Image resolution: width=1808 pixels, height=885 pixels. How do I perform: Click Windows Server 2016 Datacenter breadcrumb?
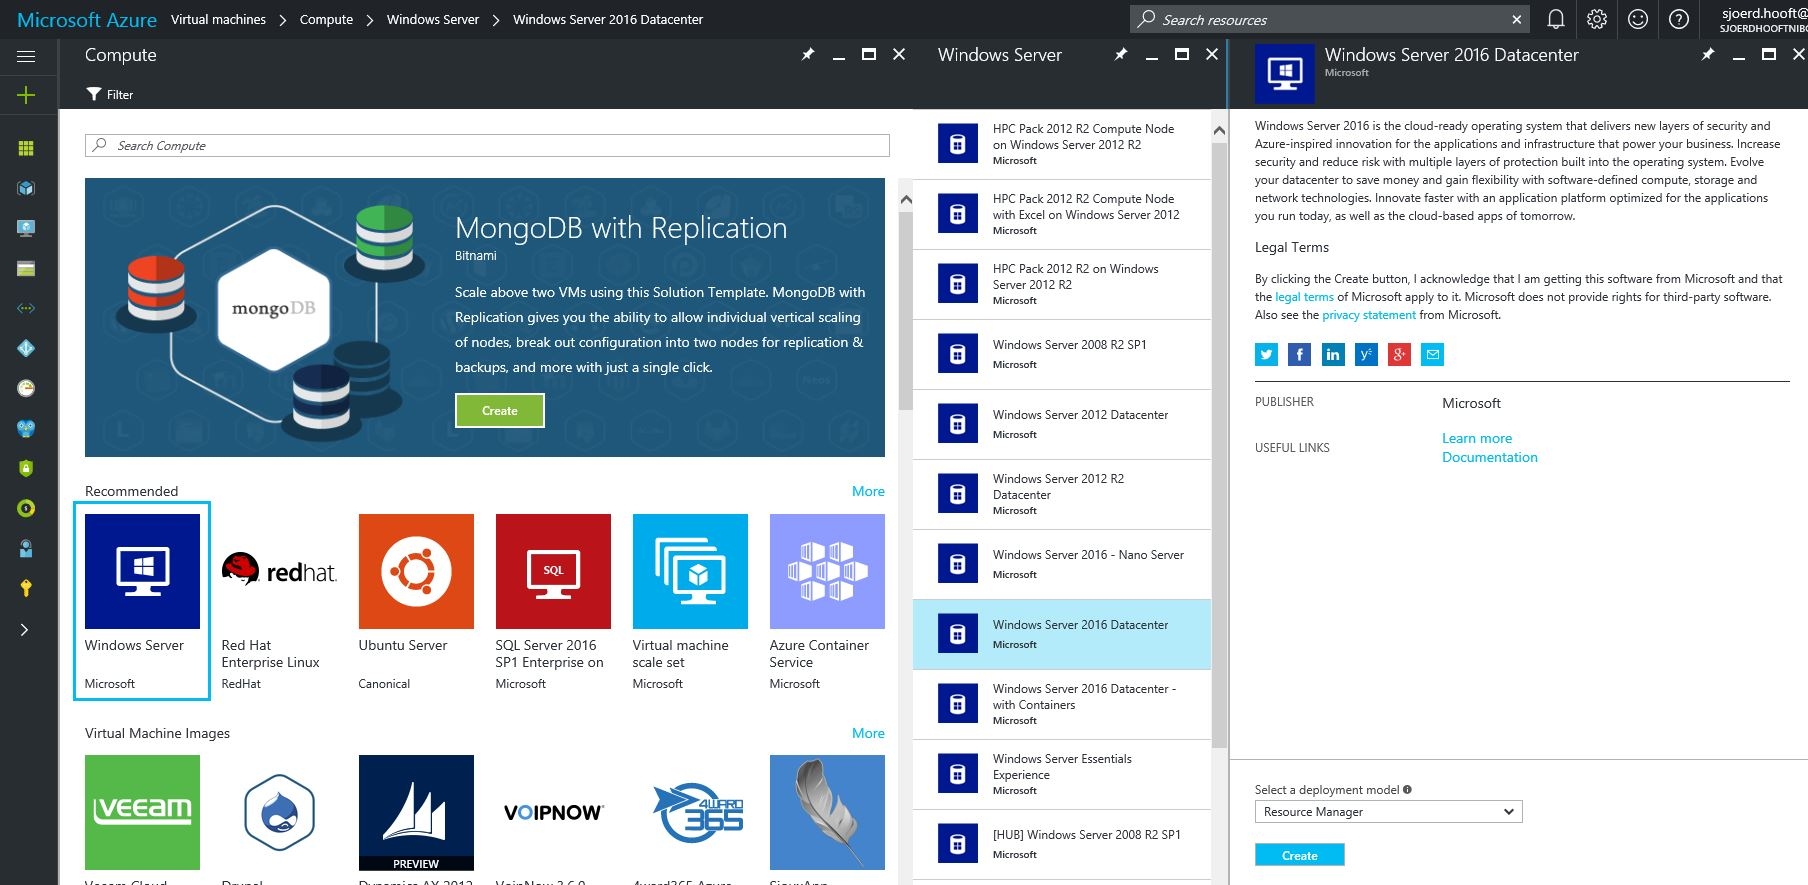tap(608, 19)
